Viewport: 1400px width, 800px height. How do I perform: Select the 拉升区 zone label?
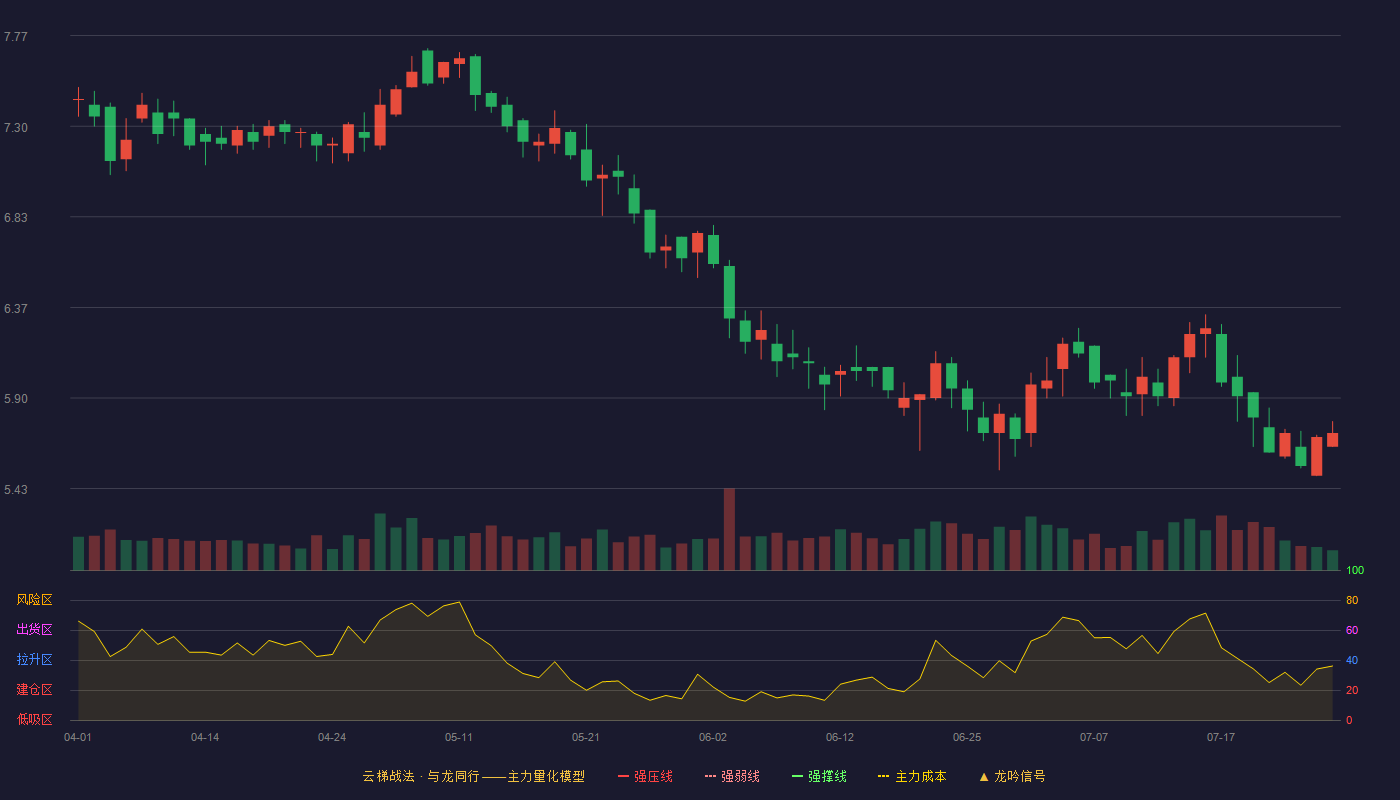pyautogui.click(x=34, y=660)
